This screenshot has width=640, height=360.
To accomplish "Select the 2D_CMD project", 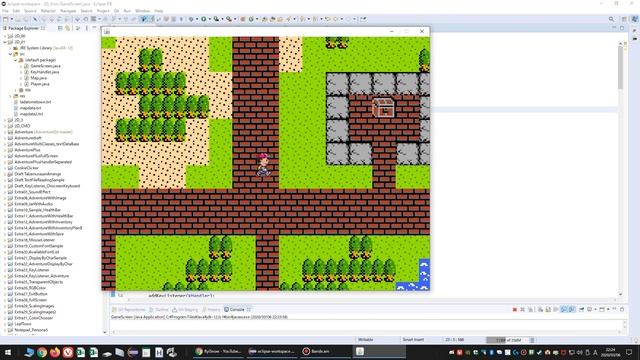I will coord(22,126).
